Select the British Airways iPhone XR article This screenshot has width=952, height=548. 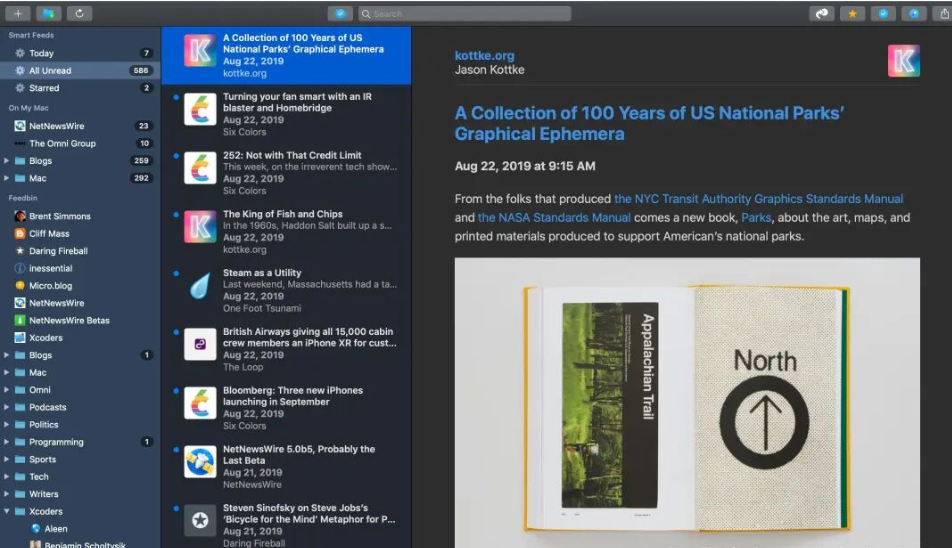coord(286,350)
